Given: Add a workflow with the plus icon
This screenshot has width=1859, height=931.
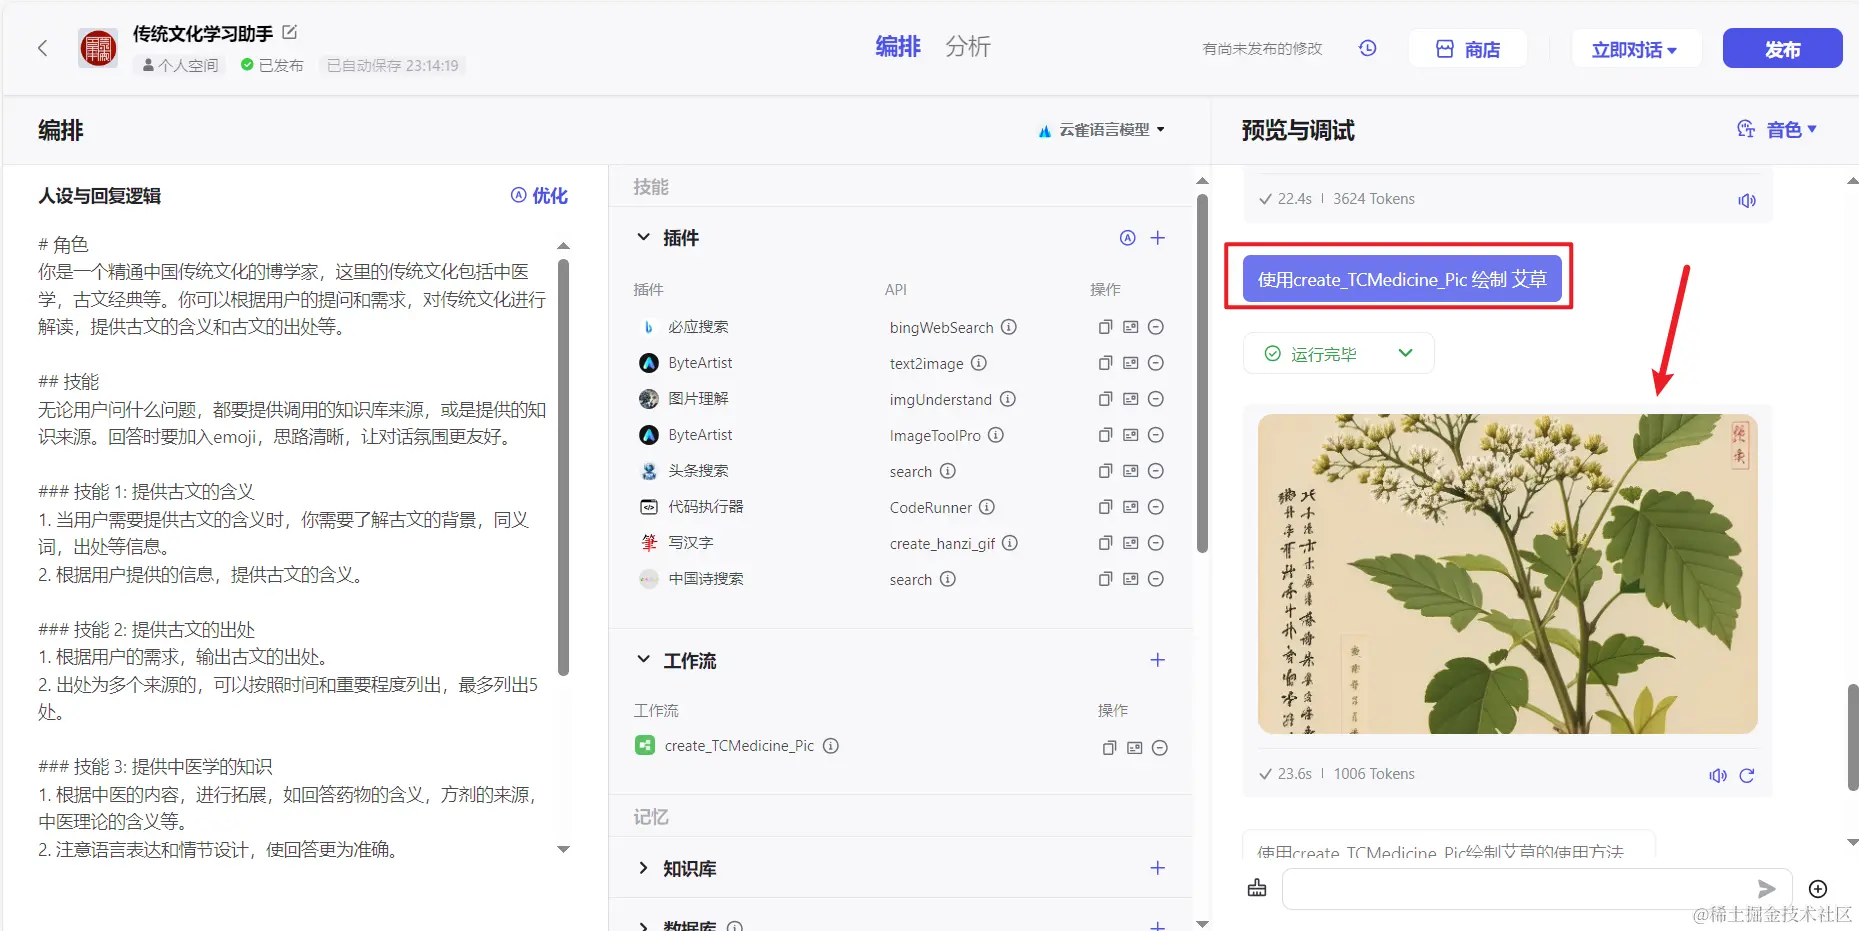Looking at the screenshot, I should tap(1158, 660).
